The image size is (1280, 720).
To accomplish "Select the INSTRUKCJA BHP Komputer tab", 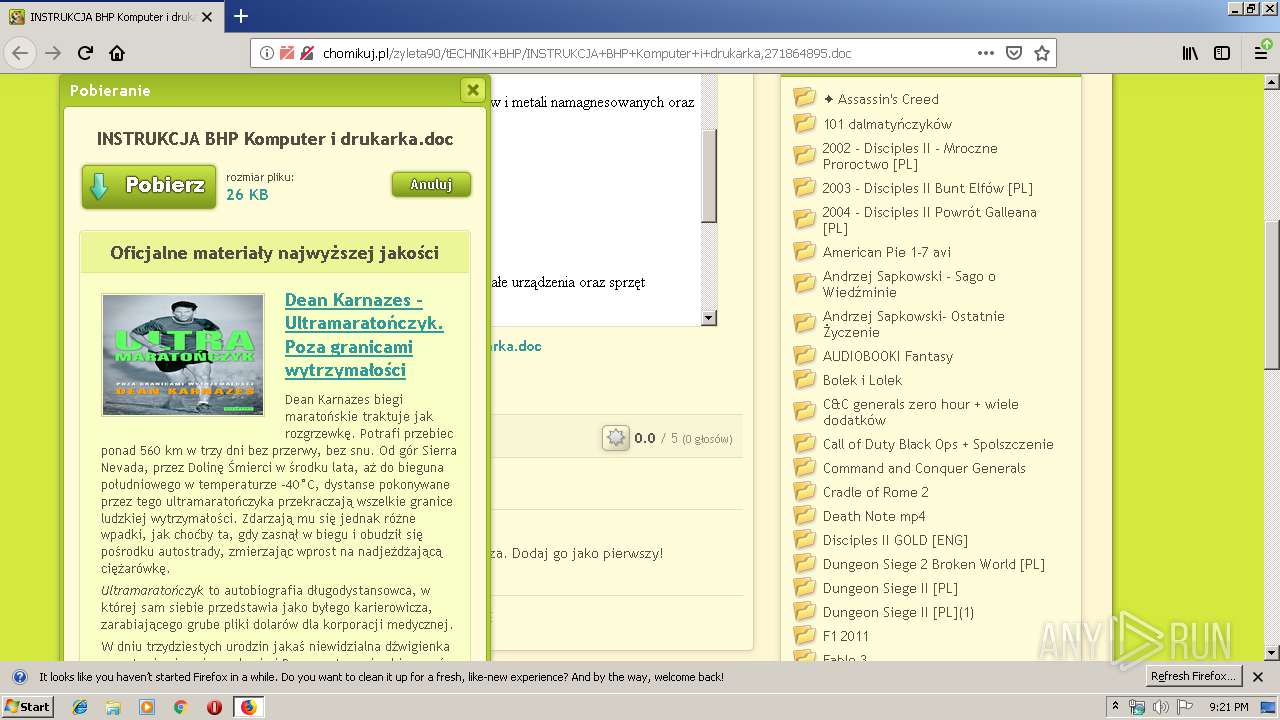I will tap(111, 17).
